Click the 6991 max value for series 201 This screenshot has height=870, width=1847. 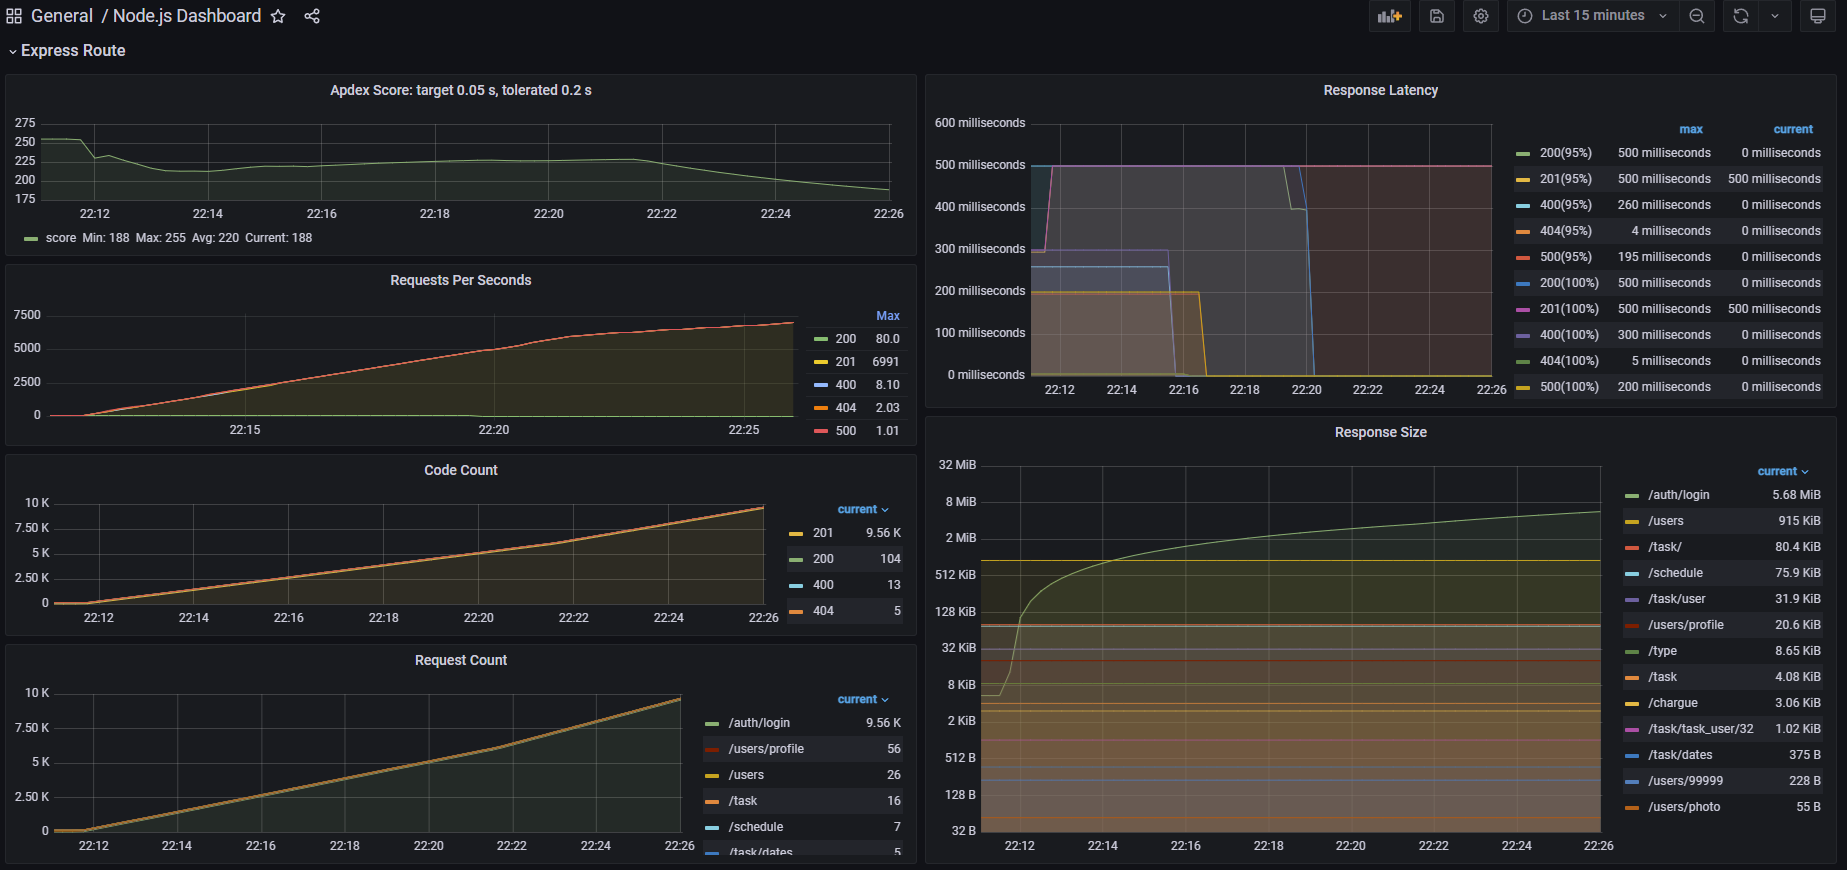pos(886,362)
